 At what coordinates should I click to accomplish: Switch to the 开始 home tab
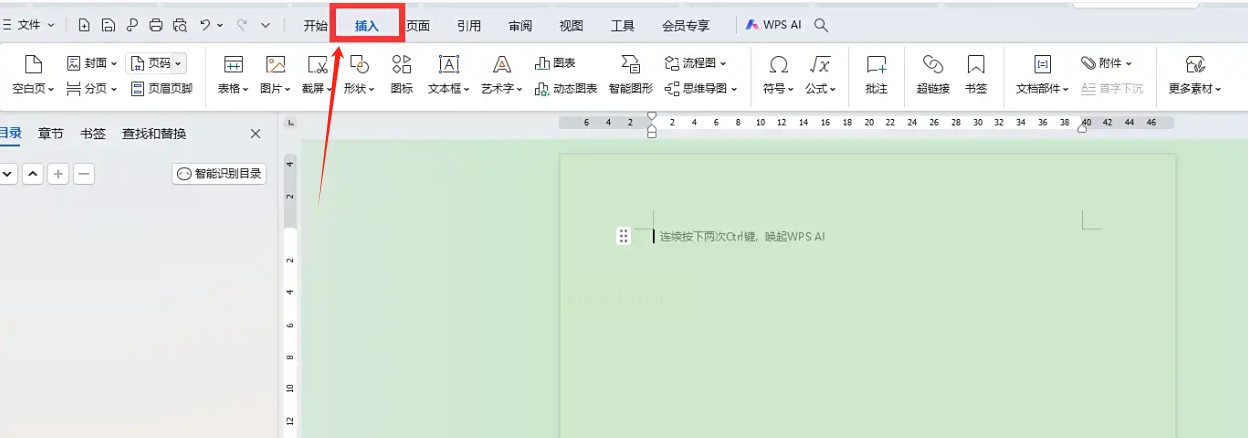tap(316, 25)
